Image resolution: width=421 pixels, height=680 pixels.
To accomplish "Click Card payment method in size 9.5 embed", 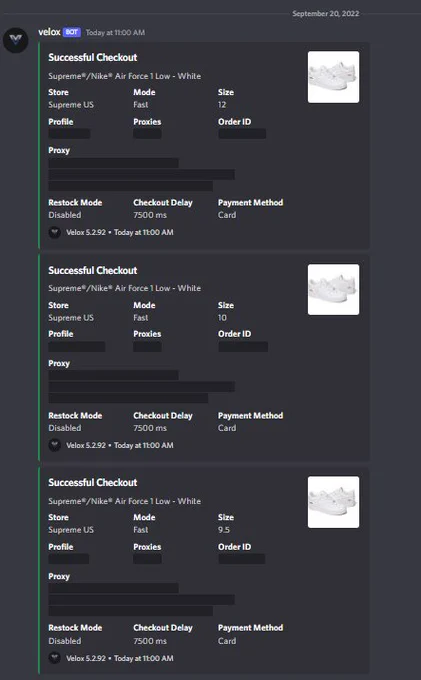I will (227, 641).
